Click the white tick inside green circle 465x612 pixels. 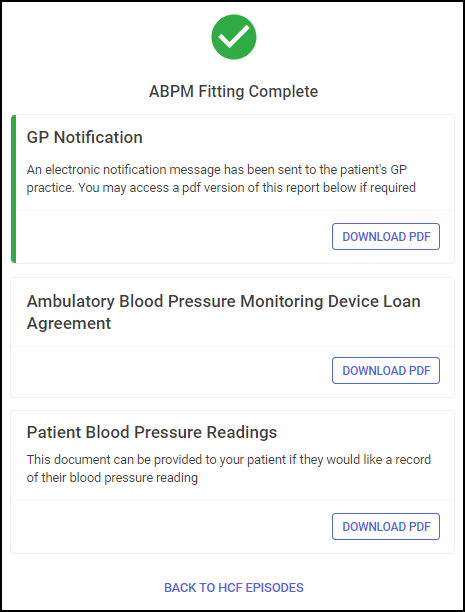point(234,36)
